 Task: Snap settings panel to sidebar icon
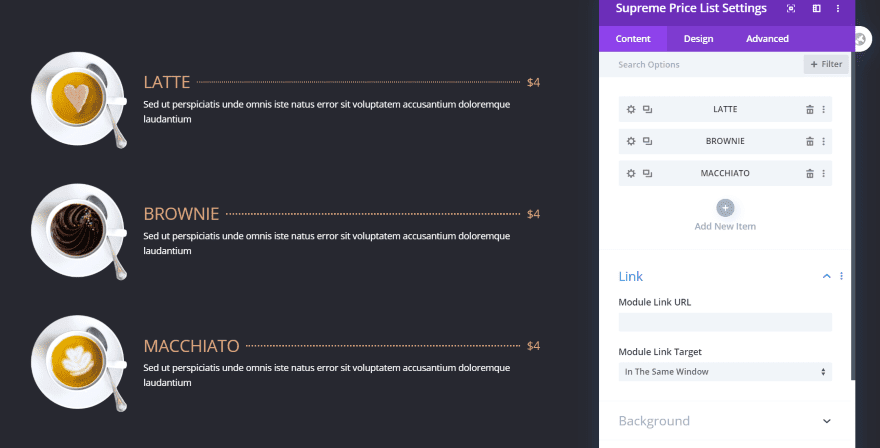pyautogui.click(x=817, y=8)
